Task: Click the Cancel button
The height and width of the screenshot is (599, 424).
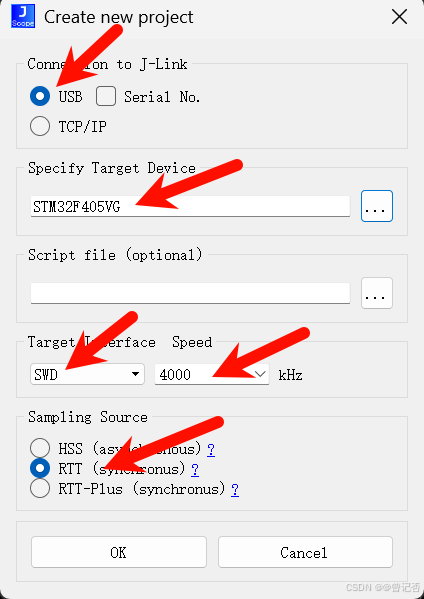Action: [305, 552]
